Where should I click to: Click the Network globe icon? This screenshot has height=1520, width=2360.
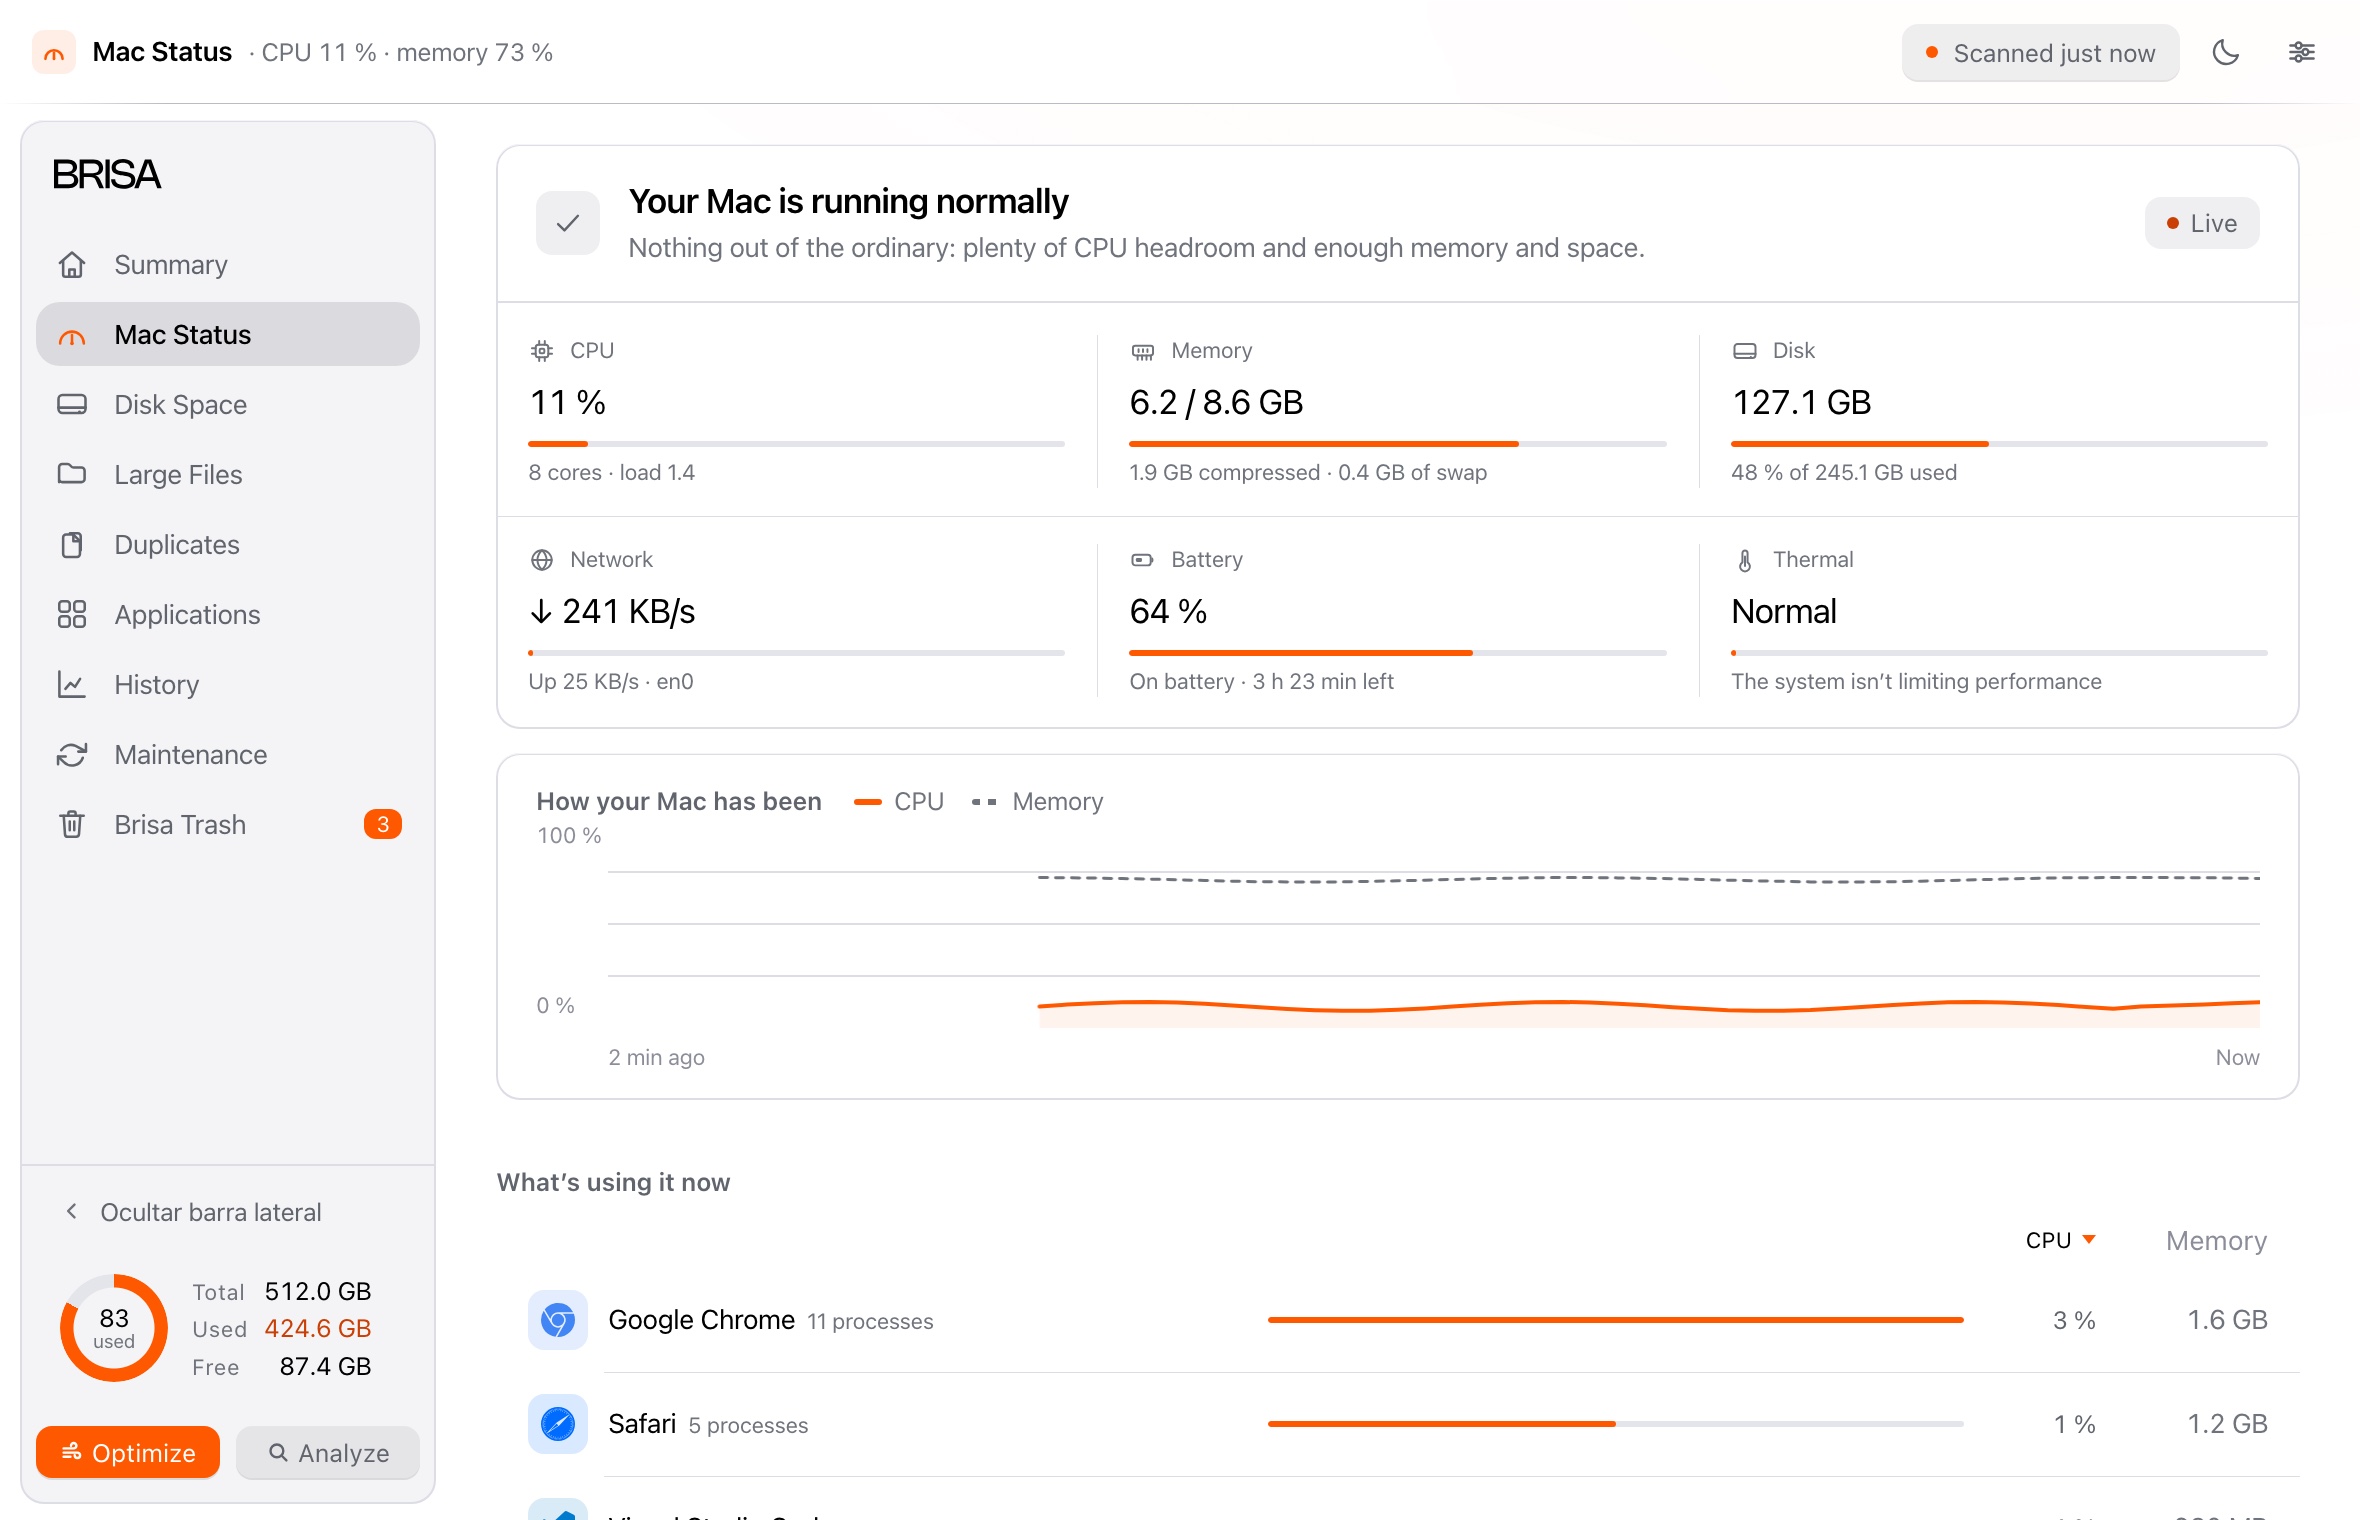point(542,560)
